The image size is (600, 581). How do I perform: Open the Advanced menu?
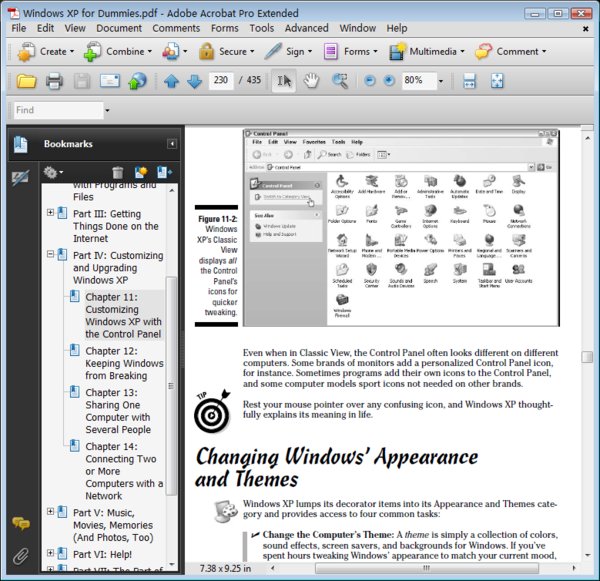tap(307, 28)
